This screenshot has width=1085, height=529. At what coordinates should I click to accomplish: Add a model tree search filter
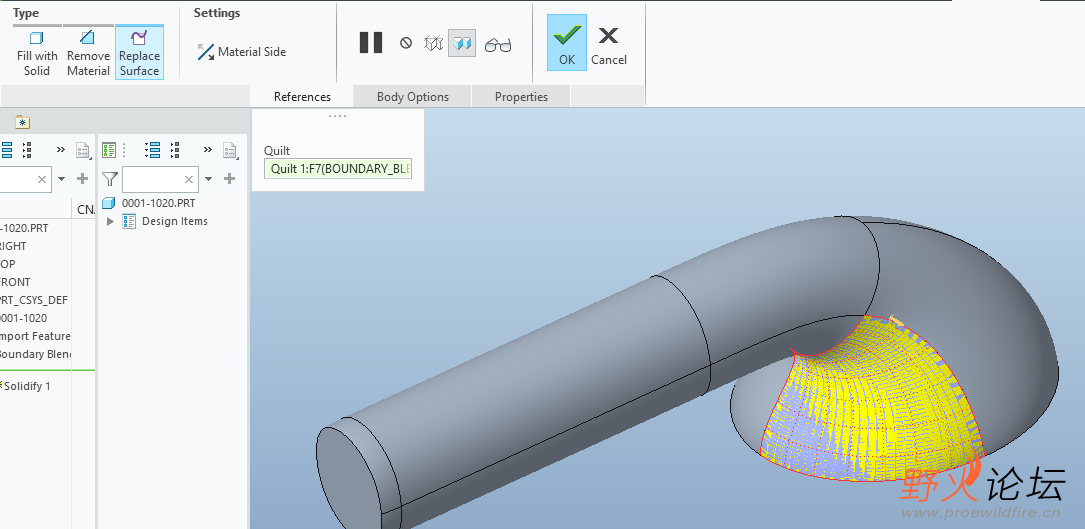coord(82,179)
